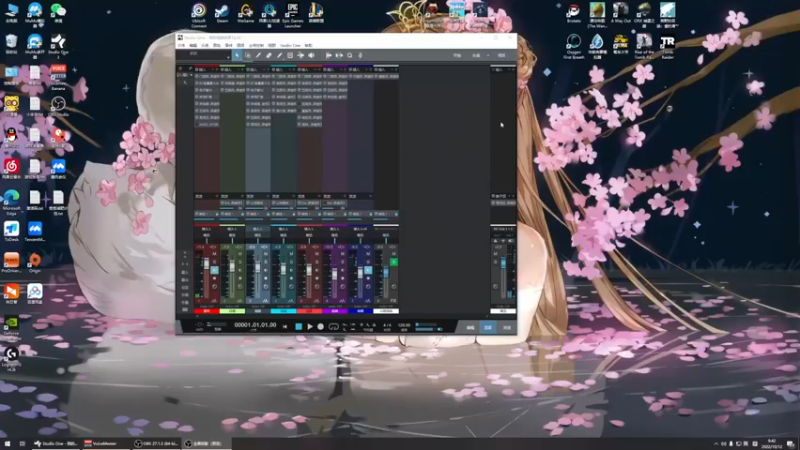800x450 pixels.
Task: Open toolbar quantize dropdown arrow at left
Action: (x=228, y=57)
